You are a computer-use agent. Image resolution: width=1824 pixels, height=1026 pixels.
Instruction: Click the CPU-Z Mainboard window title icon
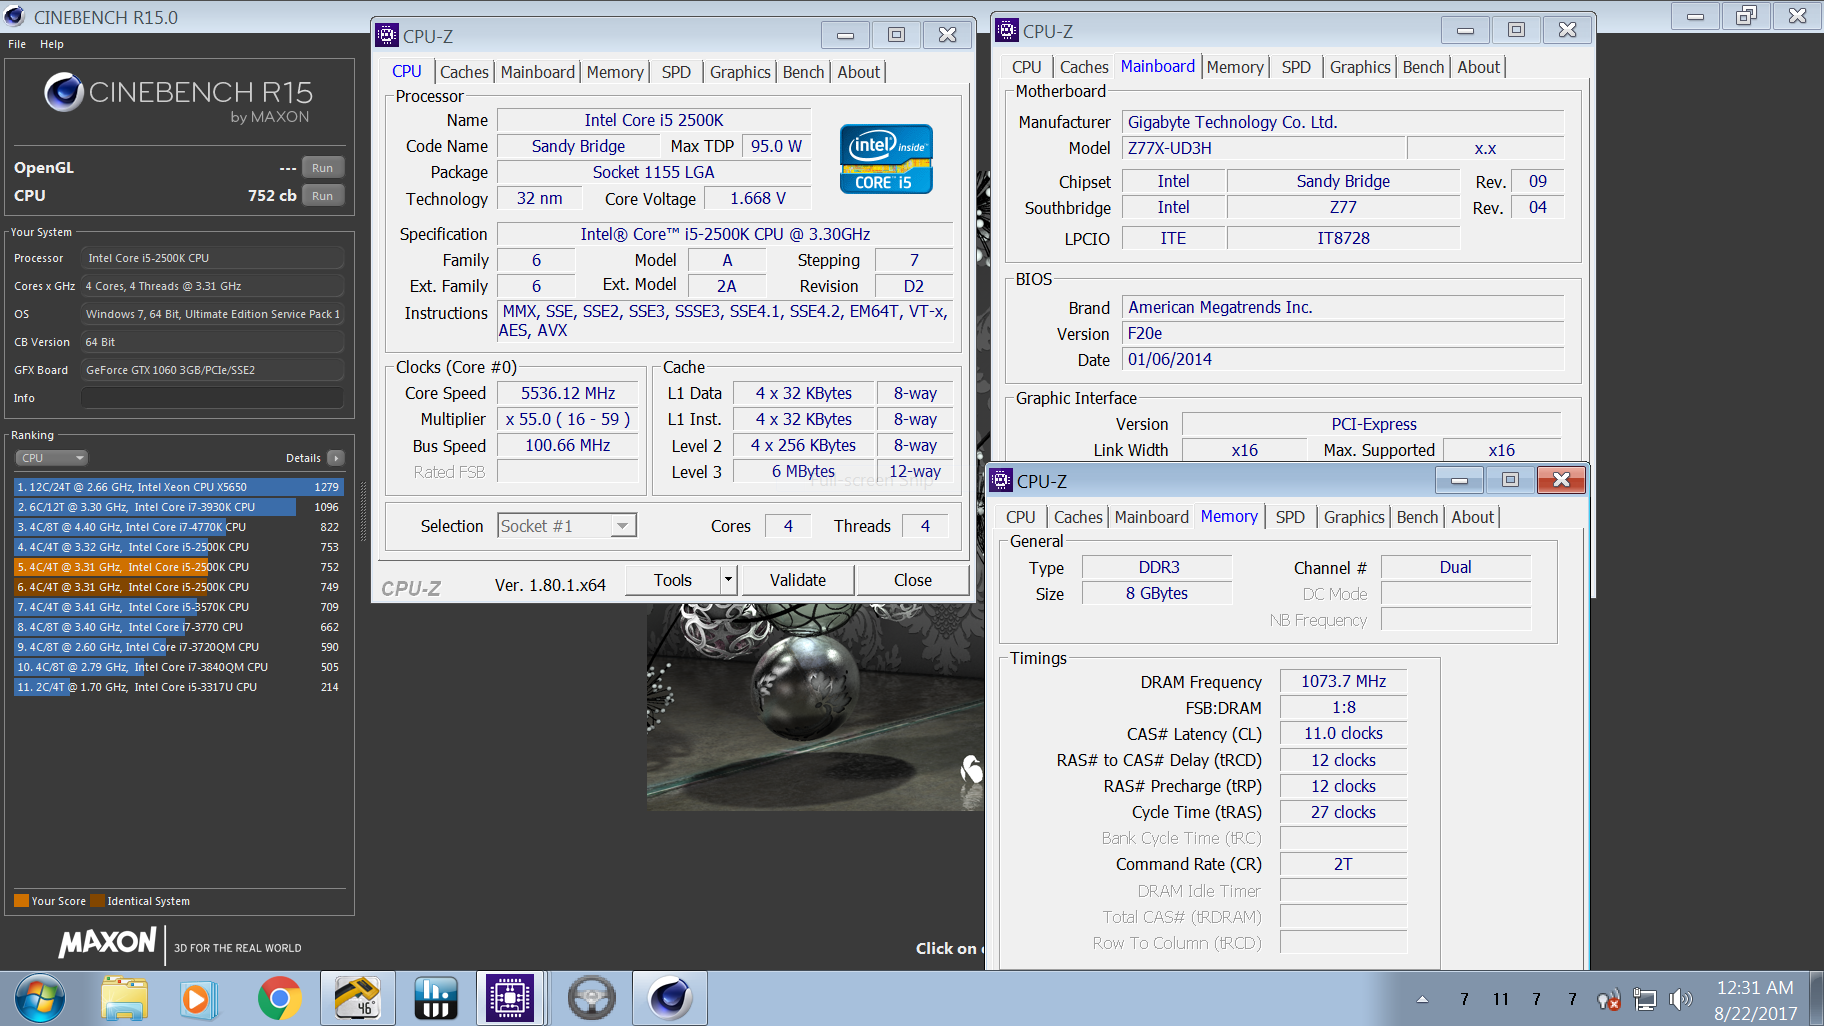[1007, 30]
